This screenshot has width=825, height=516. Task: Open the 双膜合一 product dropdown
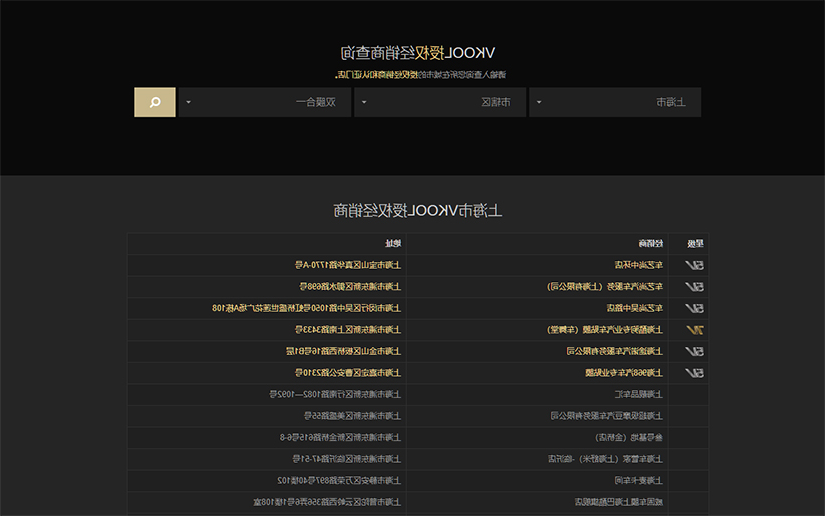[x=265, y=102]
